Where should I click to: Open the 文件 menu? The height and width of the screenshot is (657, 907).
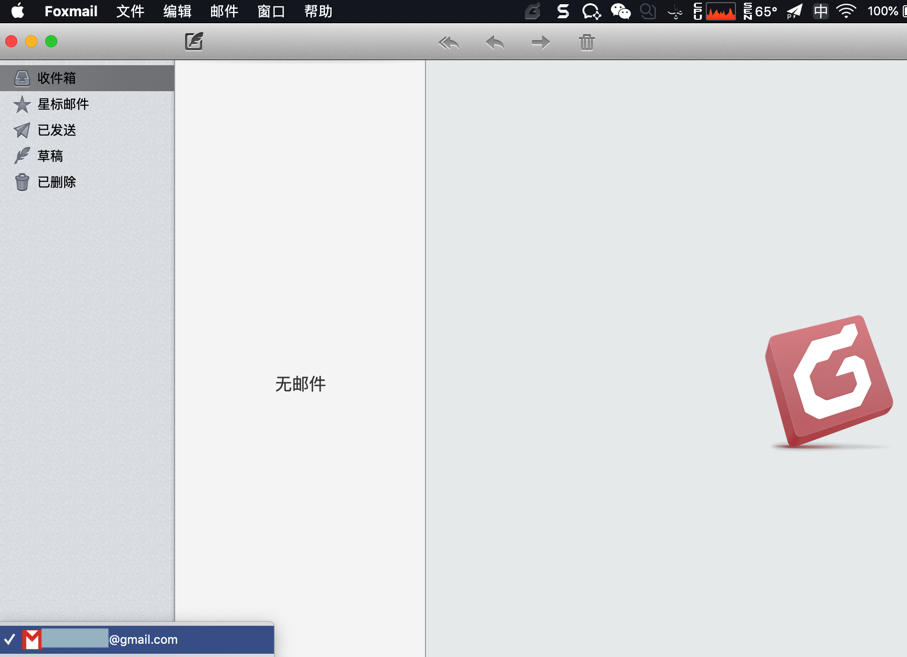click(x=130, y=11)
